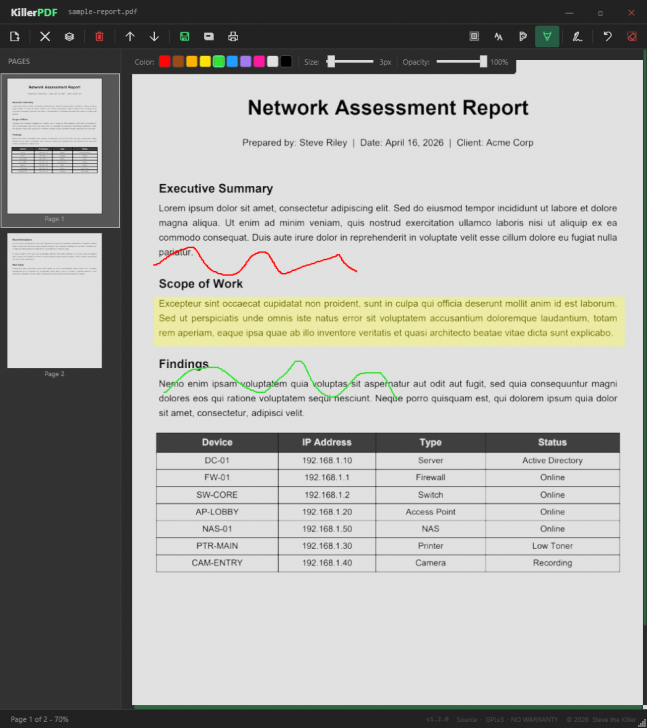Click the PAGES panel header

[19, 61]
